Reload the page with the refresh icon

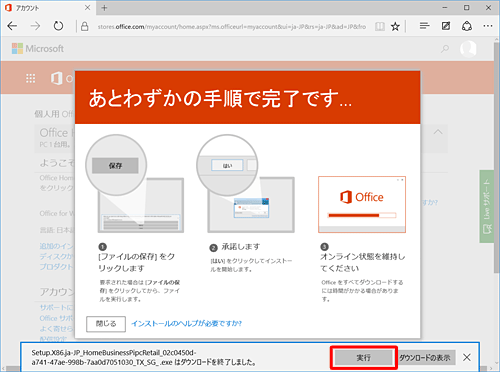(x=58, y=26)
